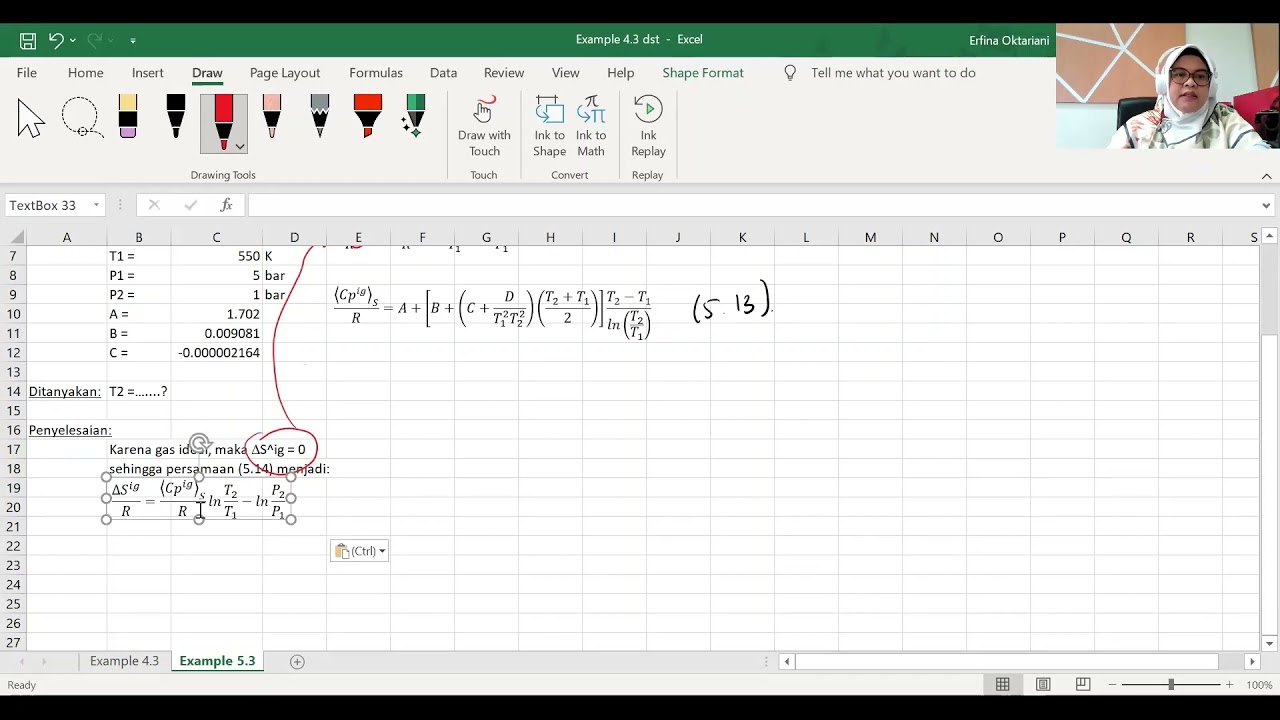Convert ink using Ink to Math
This screenshot has width=1280, height=720.
coord(591,127)
